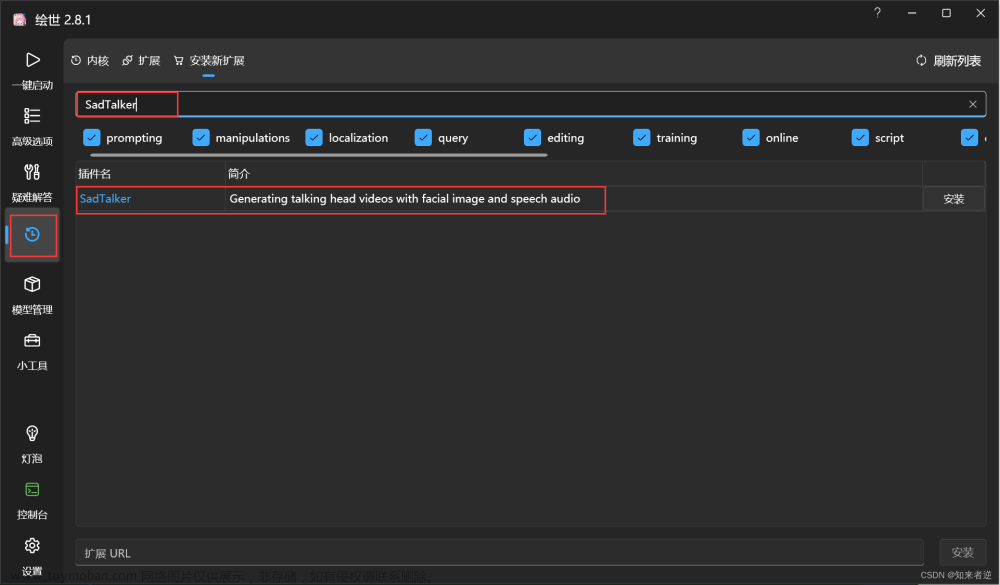The image size is (1000, 585).
Task: Uncheck the localization filter checkbox
Action: [314, 138]
